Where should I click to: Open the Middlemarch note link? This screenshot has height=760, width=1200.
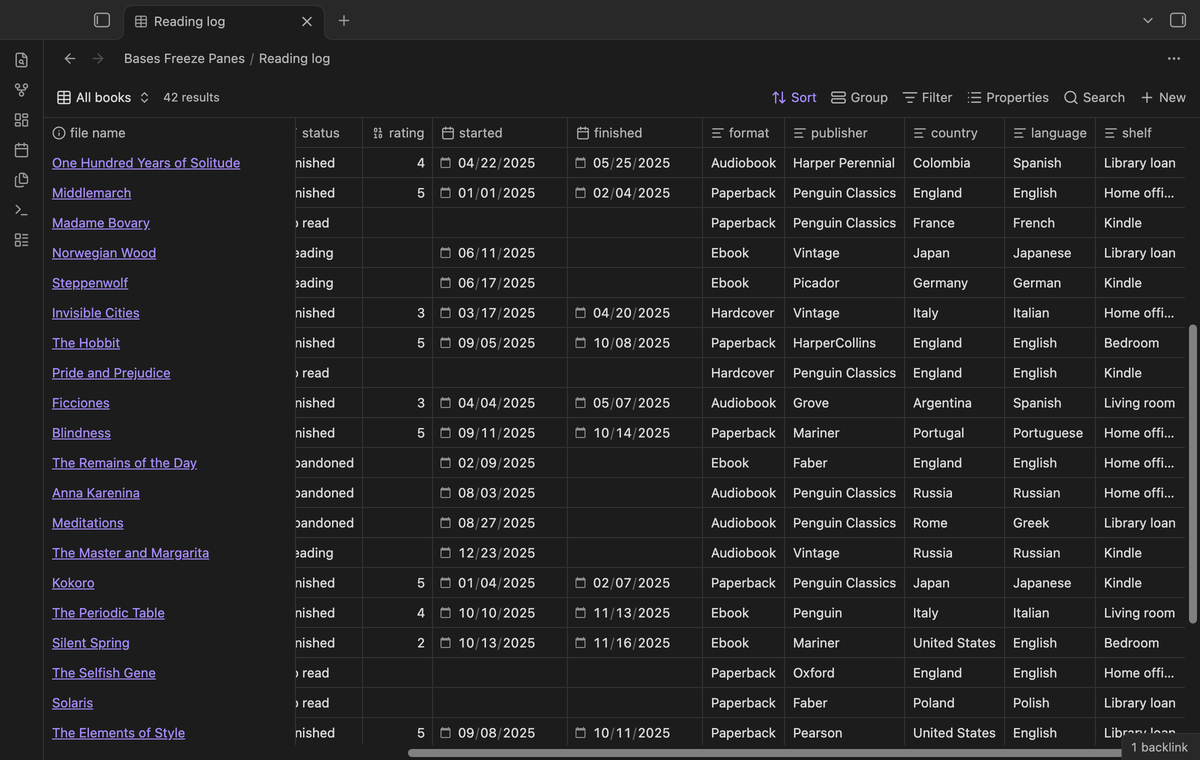click(x=91, y=193)
